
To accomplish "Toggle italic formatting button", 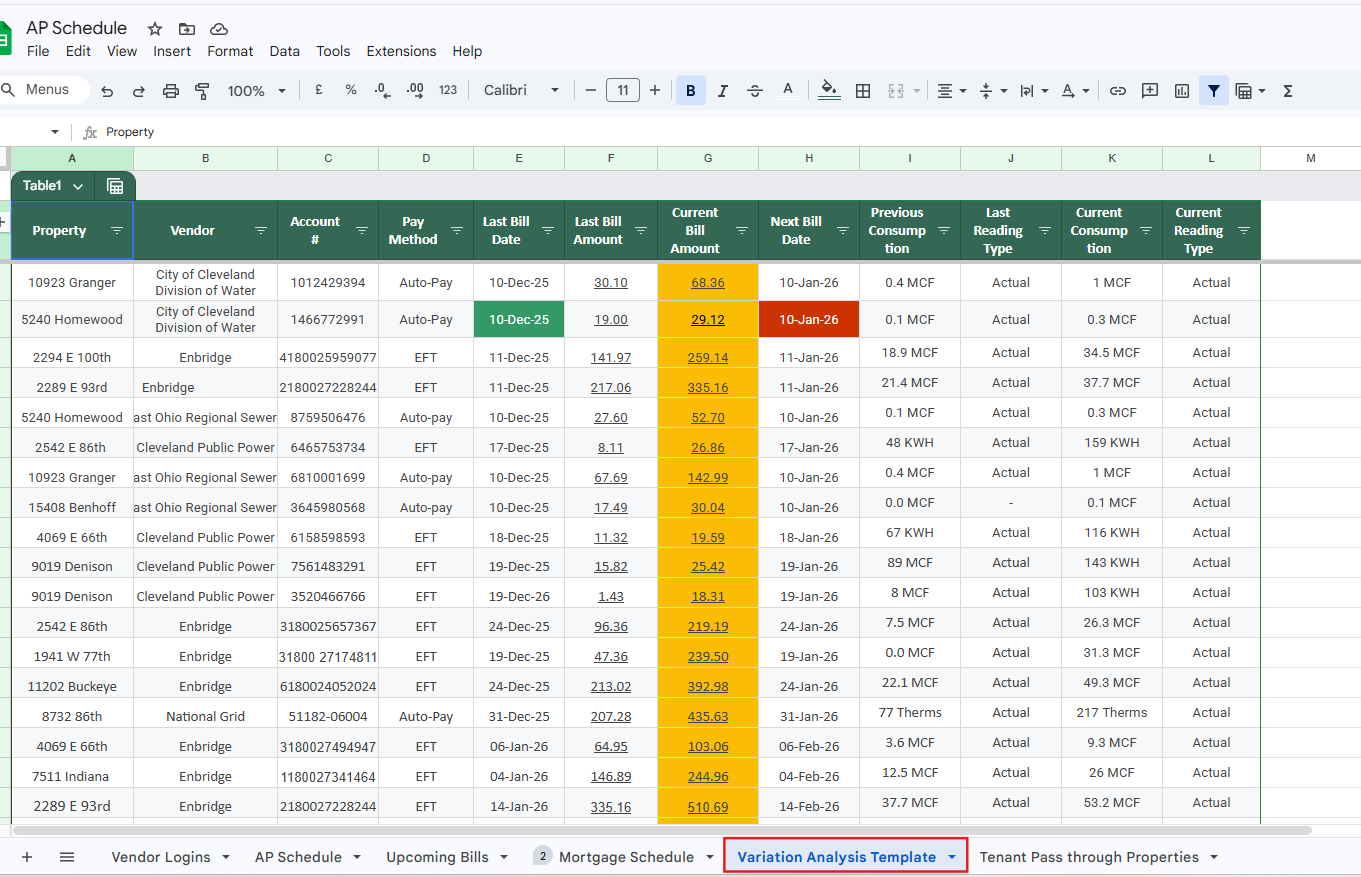I will click(x=723, y=91).
